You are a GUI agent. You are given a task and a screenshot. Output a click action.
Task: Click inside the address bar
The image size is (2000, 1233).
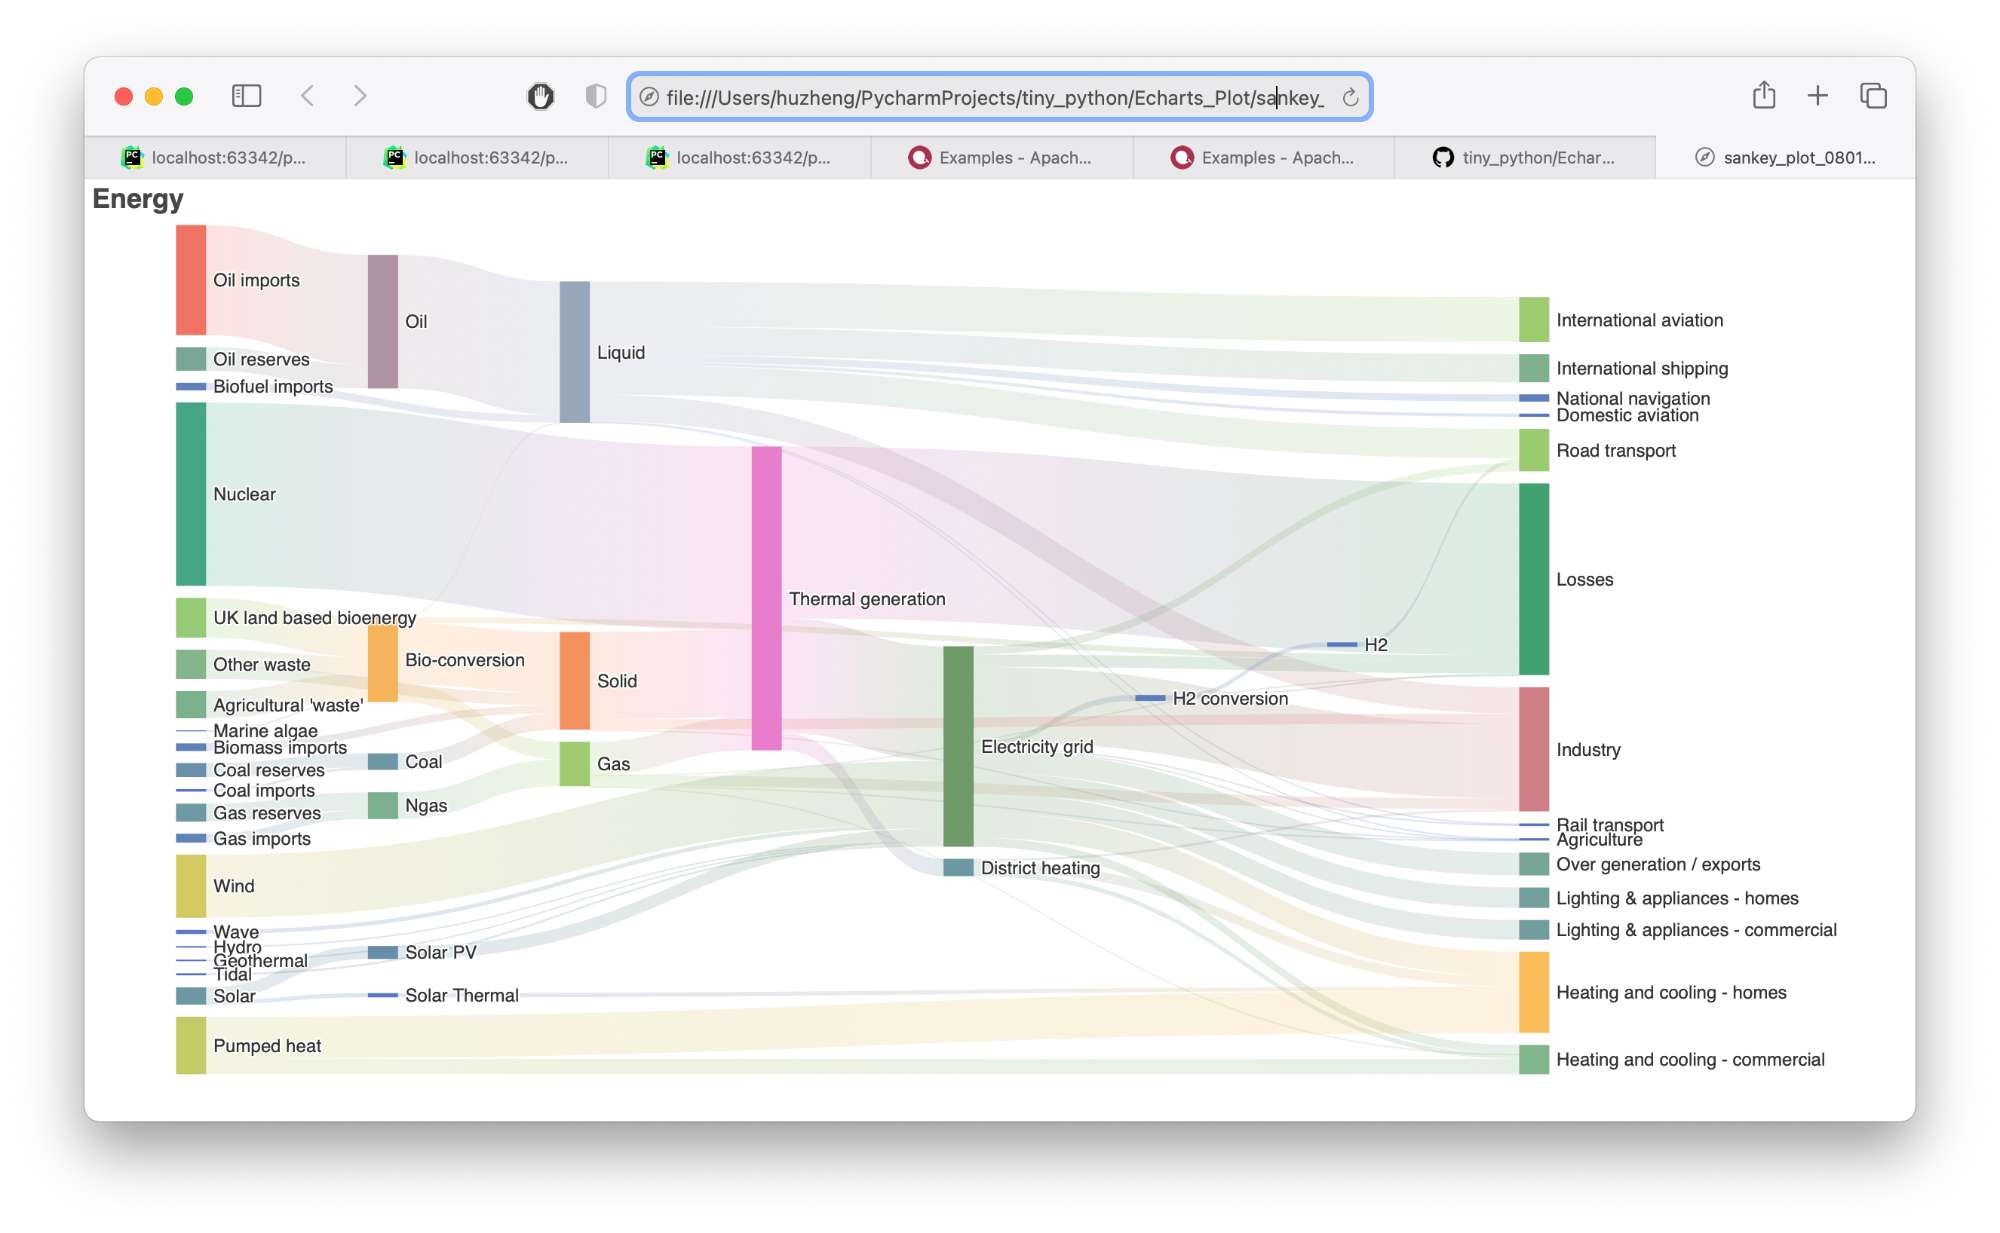click(1000, 98)
